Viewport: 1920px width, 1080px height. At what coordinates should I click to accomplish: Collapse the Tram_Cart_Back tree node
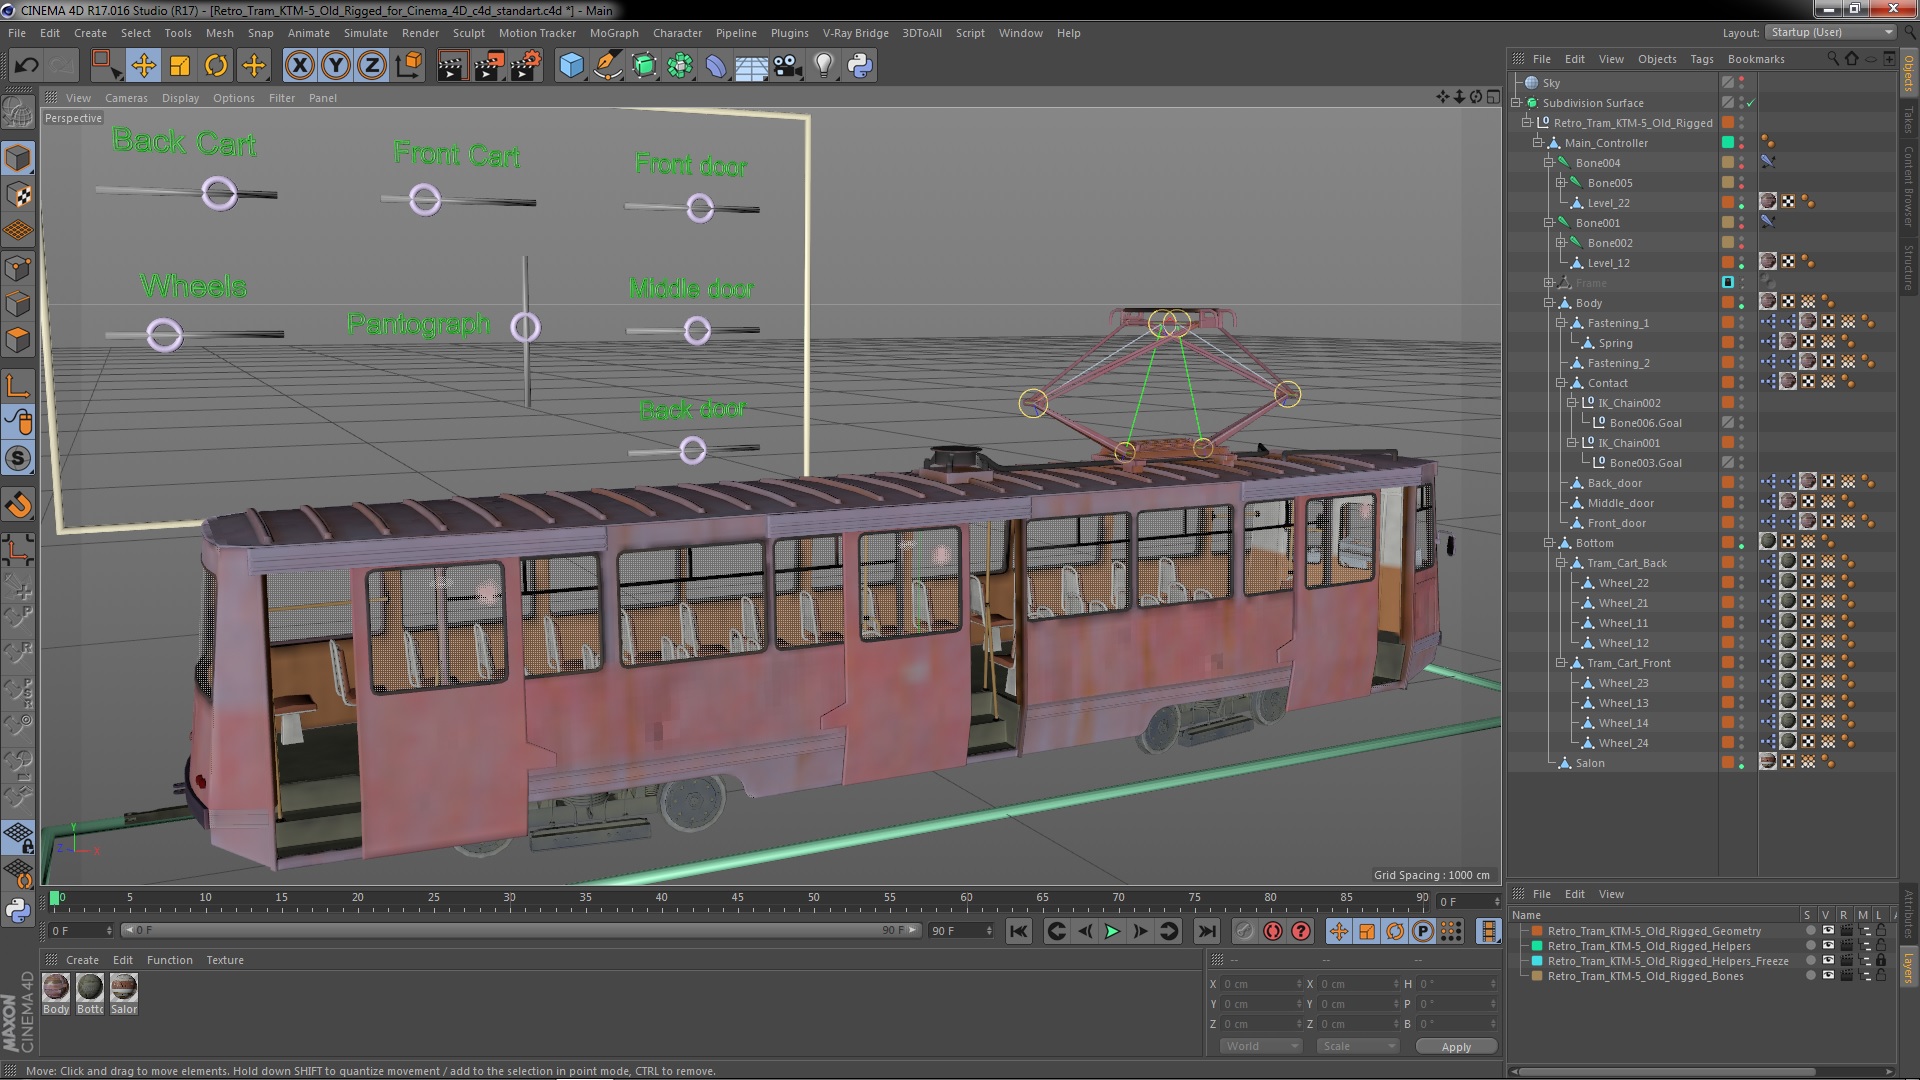(1560, 563)
